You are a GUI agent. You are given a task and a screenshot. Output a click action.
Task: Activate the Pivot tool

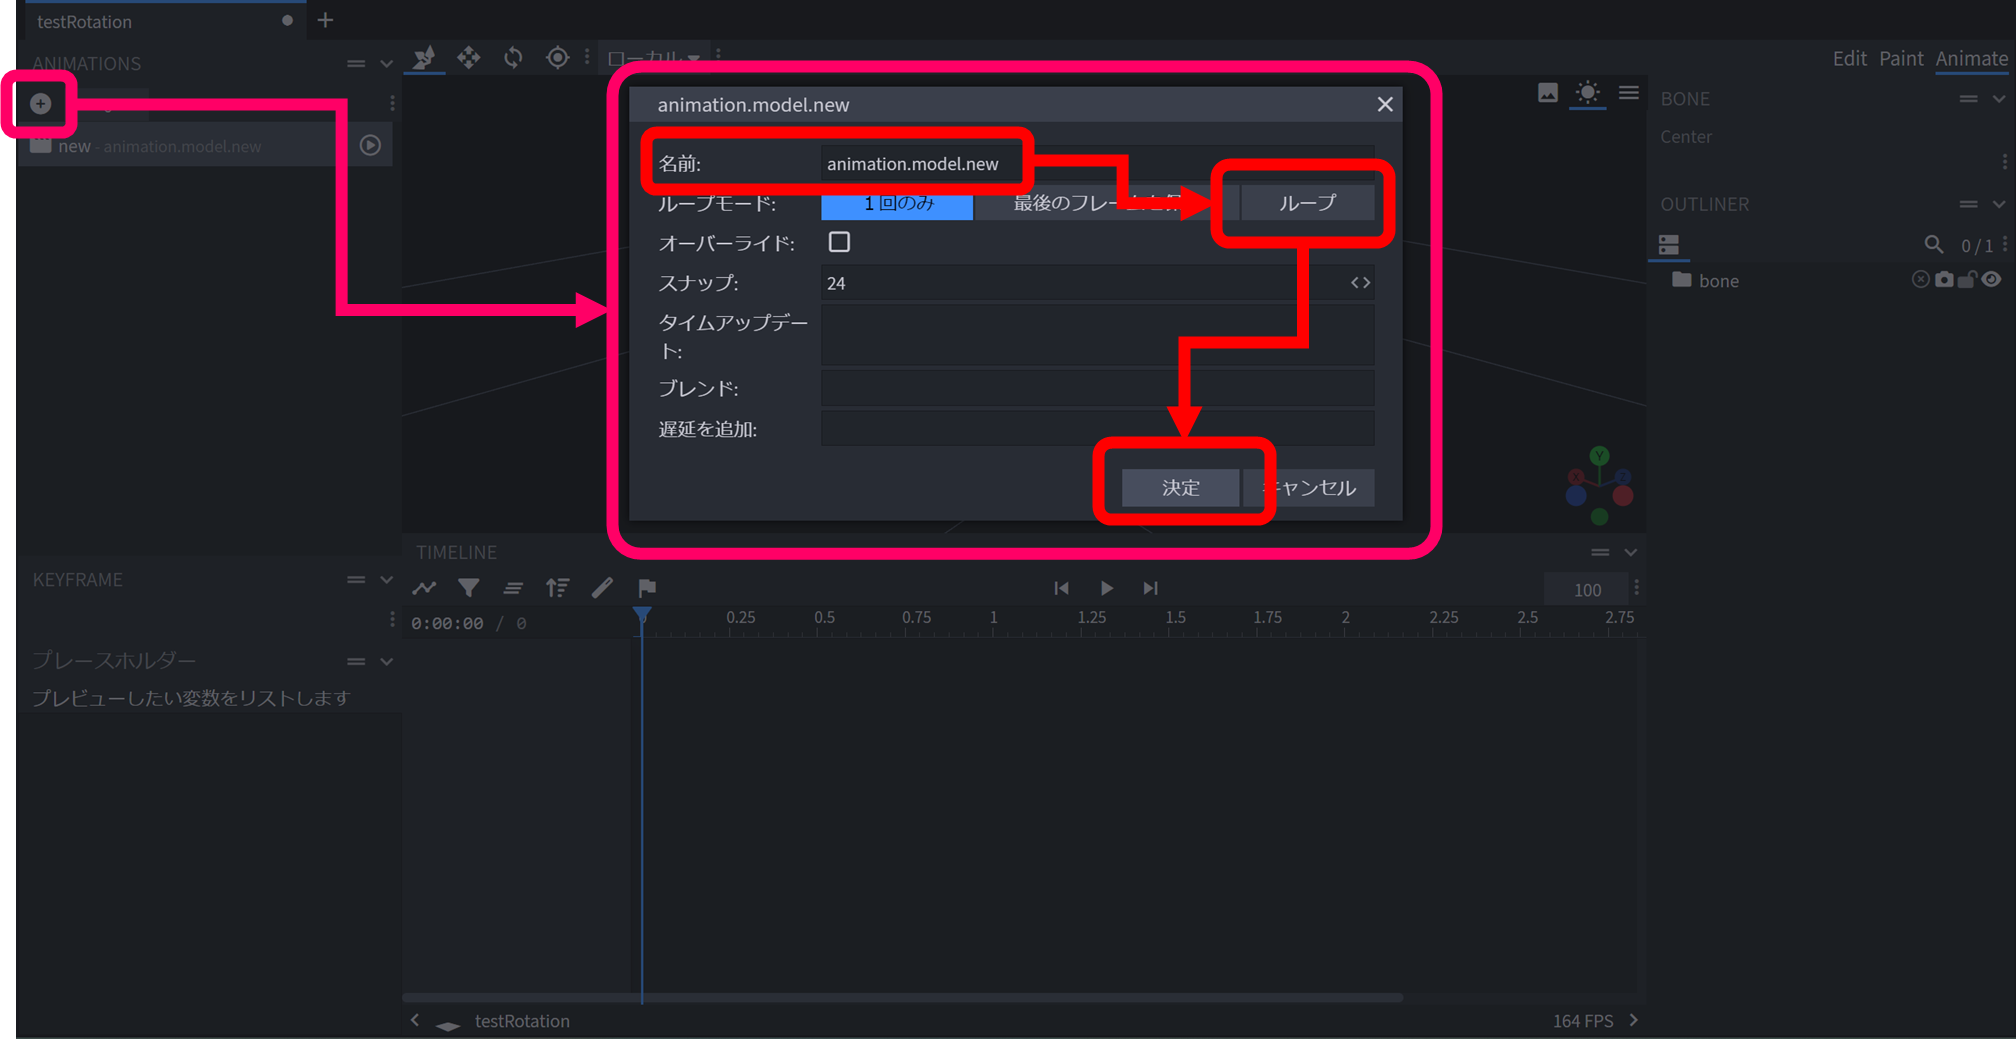557,58
